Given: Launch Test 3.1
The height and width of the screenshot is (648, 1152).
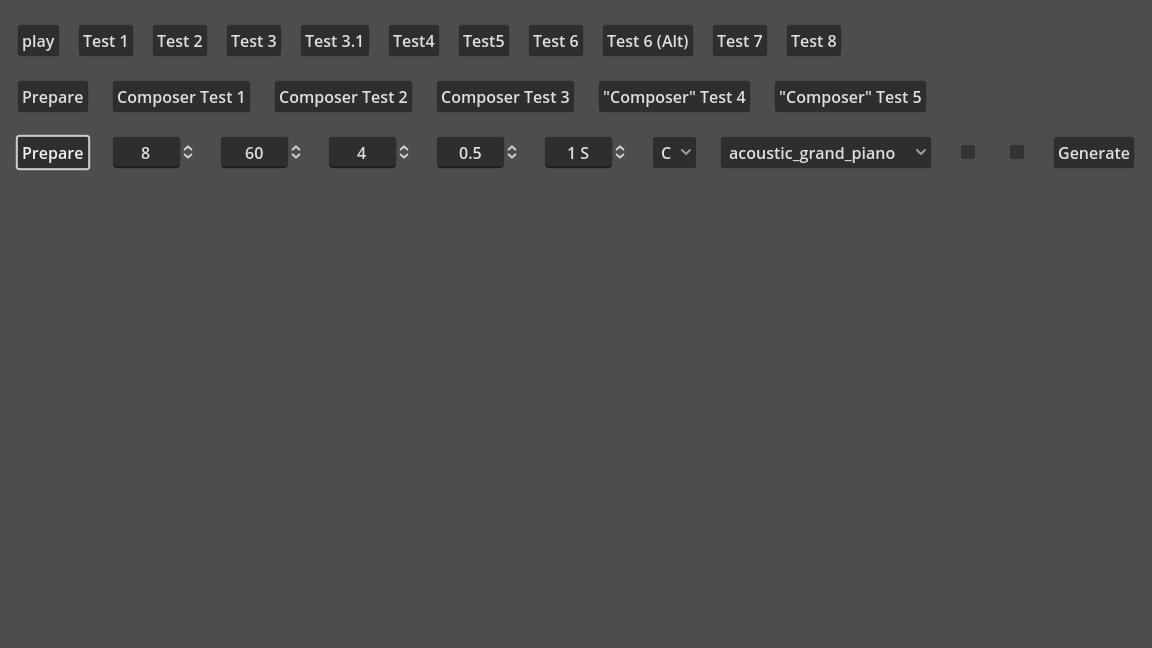Looking at the screenshot, I should pos(334,41).
